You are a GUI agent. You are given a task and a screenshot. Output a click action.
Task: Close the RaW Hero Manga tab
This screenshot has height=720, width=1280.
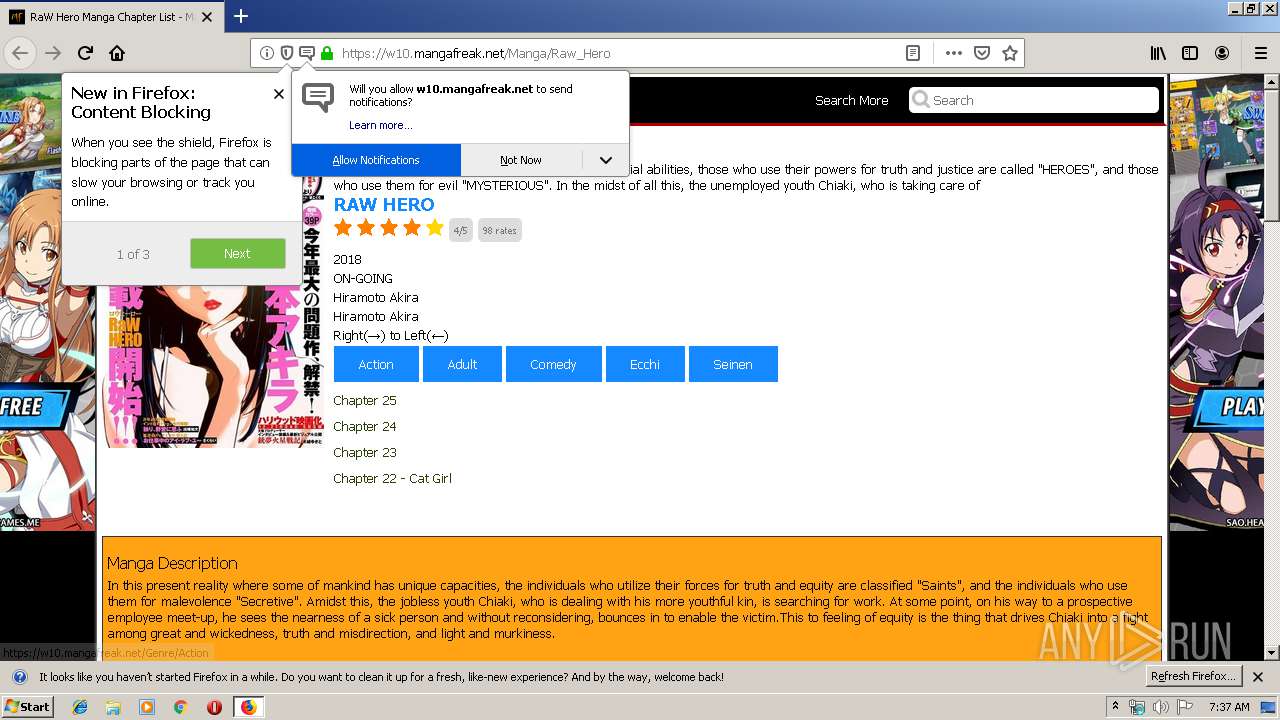[207, 17]
